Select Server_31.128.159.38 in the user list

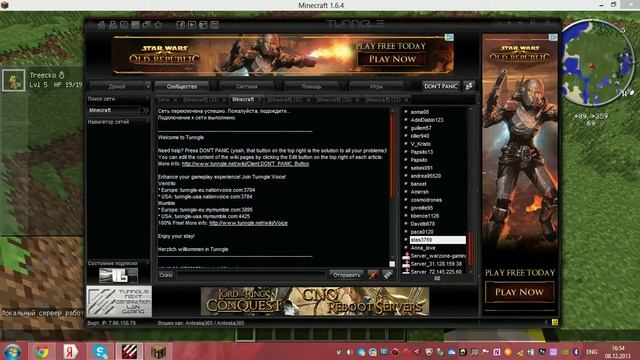(436, 264)
